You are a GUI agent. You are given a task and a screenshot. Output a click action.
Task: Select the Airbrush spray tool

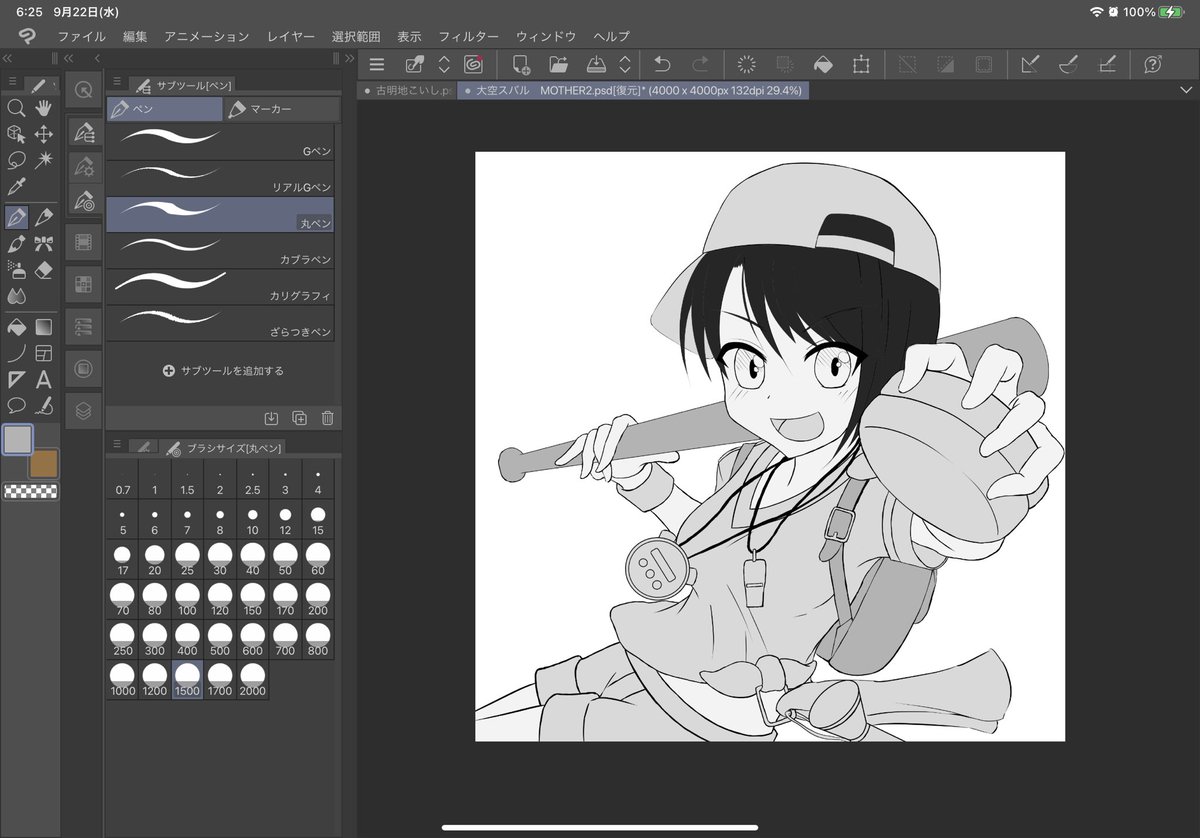[x=16, y=269]
